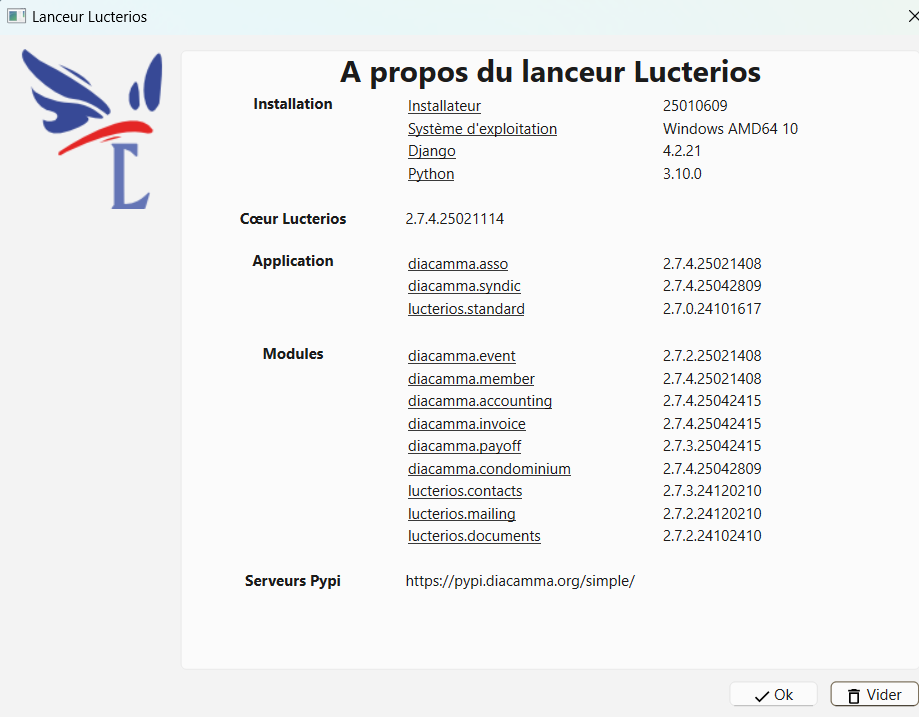
Task: Follow the Python link
Action: tap(431, 174)
